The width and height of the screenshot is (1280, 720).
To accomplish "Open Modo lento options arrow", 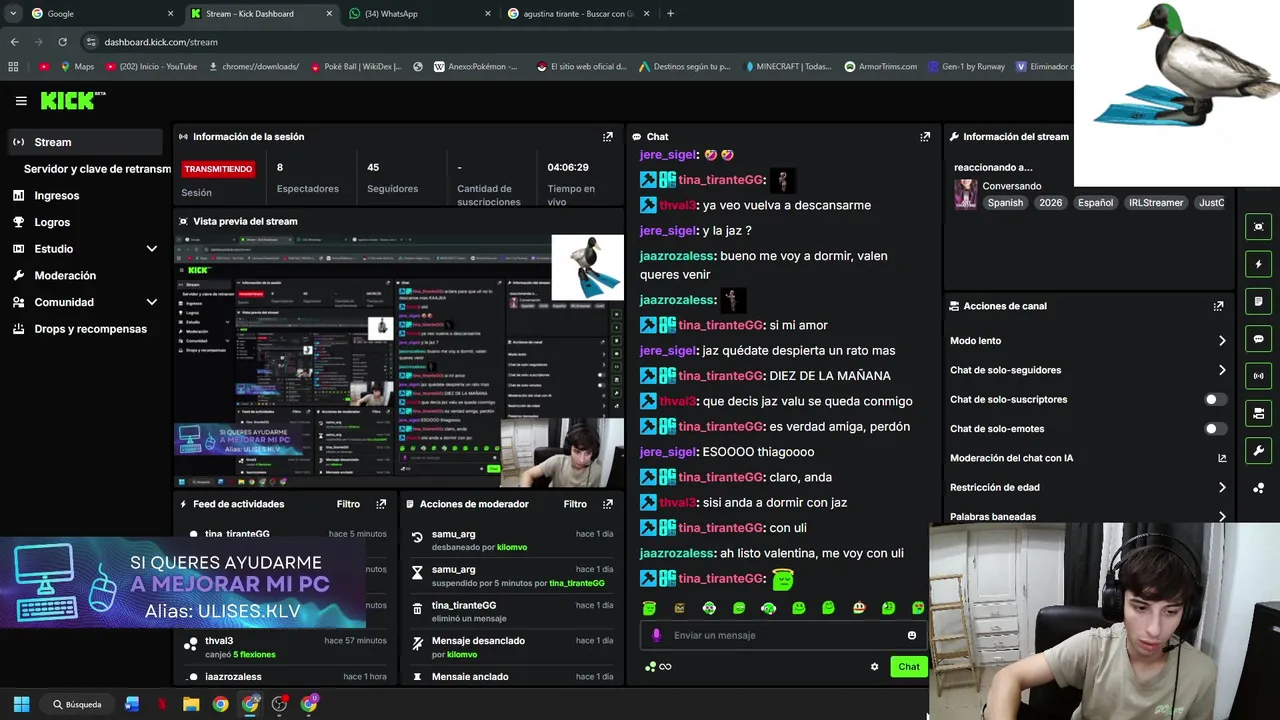I will tap(1221, 341).
